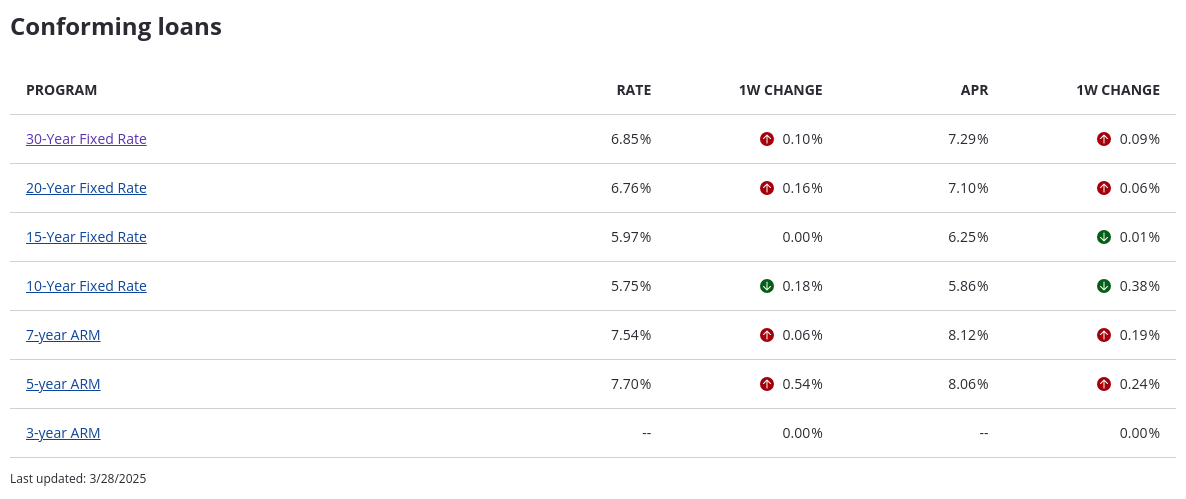The image size is (1186, 499).
Task: Open the 20-Year Fixed Rate link
Action: pos(86,188)
